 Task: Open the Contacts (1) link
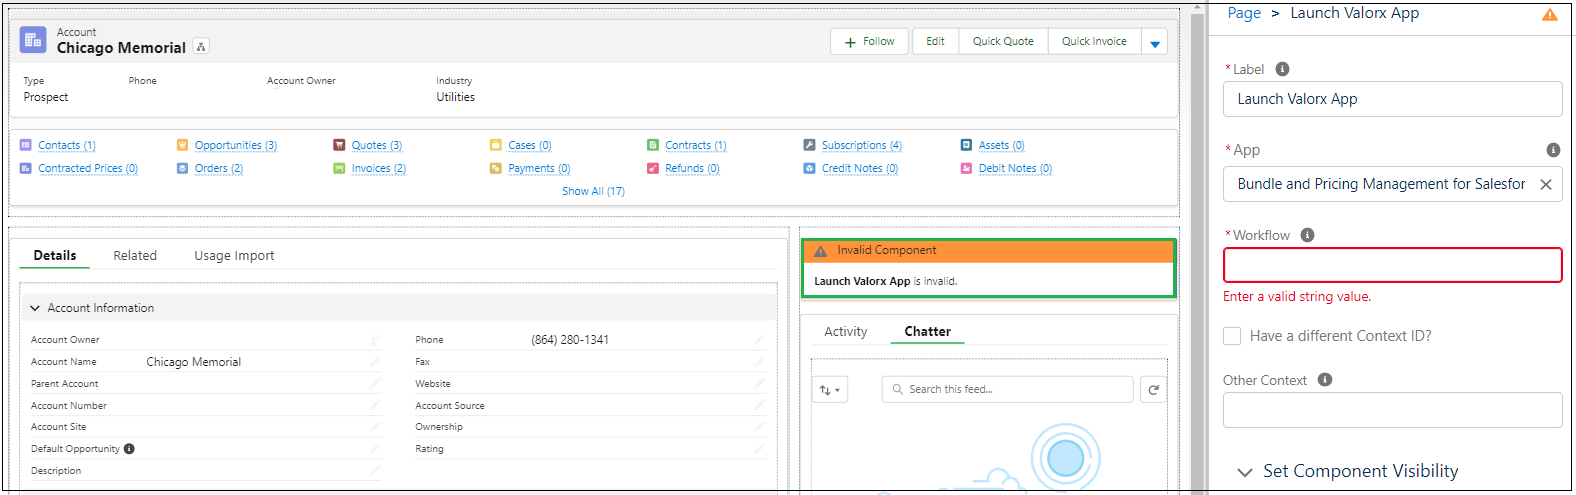67,145
